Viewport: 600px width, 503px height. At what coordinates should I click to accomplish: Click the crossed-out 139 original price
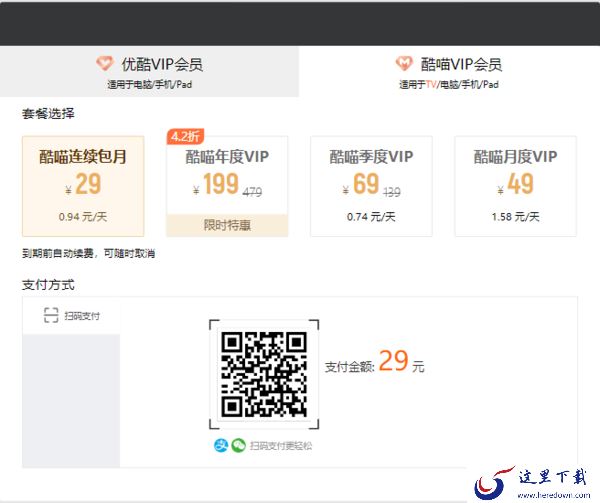coord(391,191)
